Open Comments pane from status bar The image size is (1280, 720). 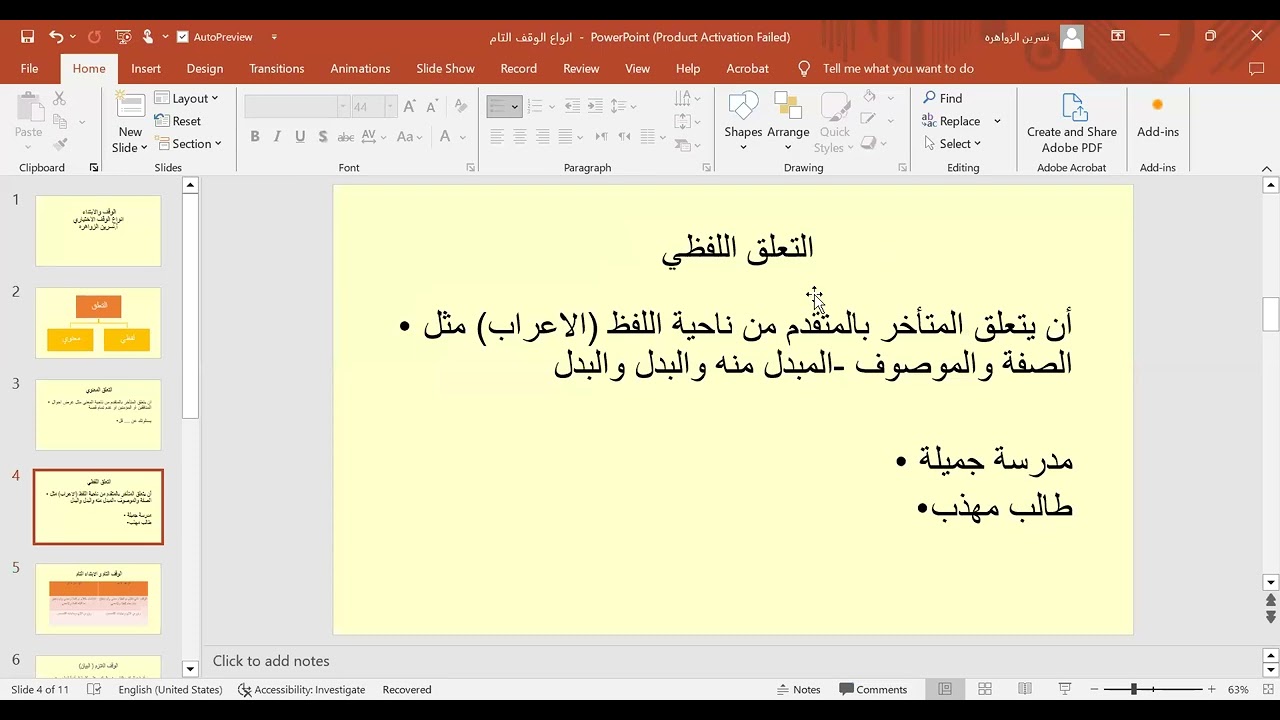click(x=873, y=690)
